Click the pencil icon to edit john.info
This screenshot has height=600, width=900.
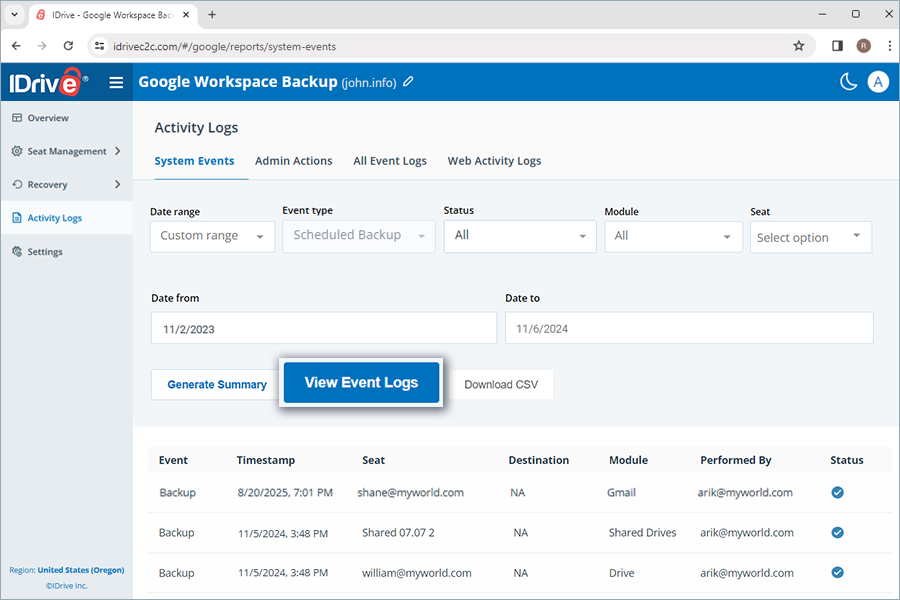[407, 82]
